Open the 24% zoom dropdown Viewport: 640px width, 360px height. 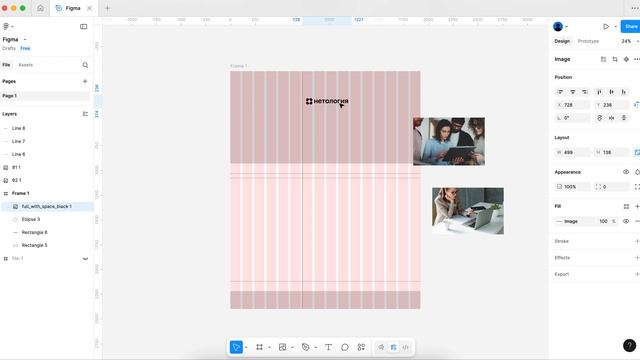click(x=630, y=41)
